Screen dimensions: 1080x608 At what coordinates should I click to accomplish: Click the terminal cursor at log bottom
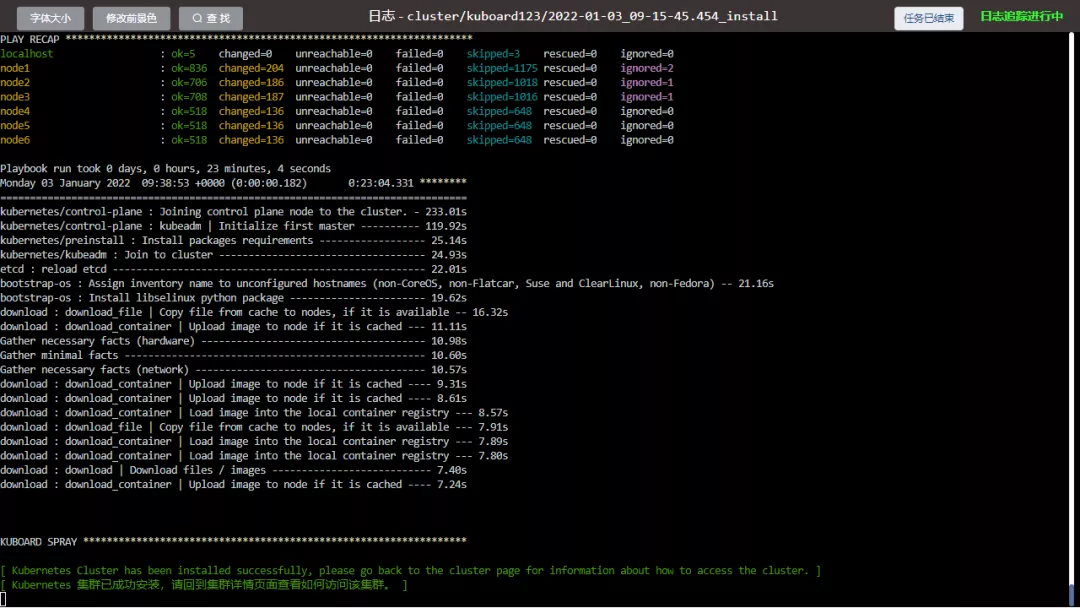(3, 600)
